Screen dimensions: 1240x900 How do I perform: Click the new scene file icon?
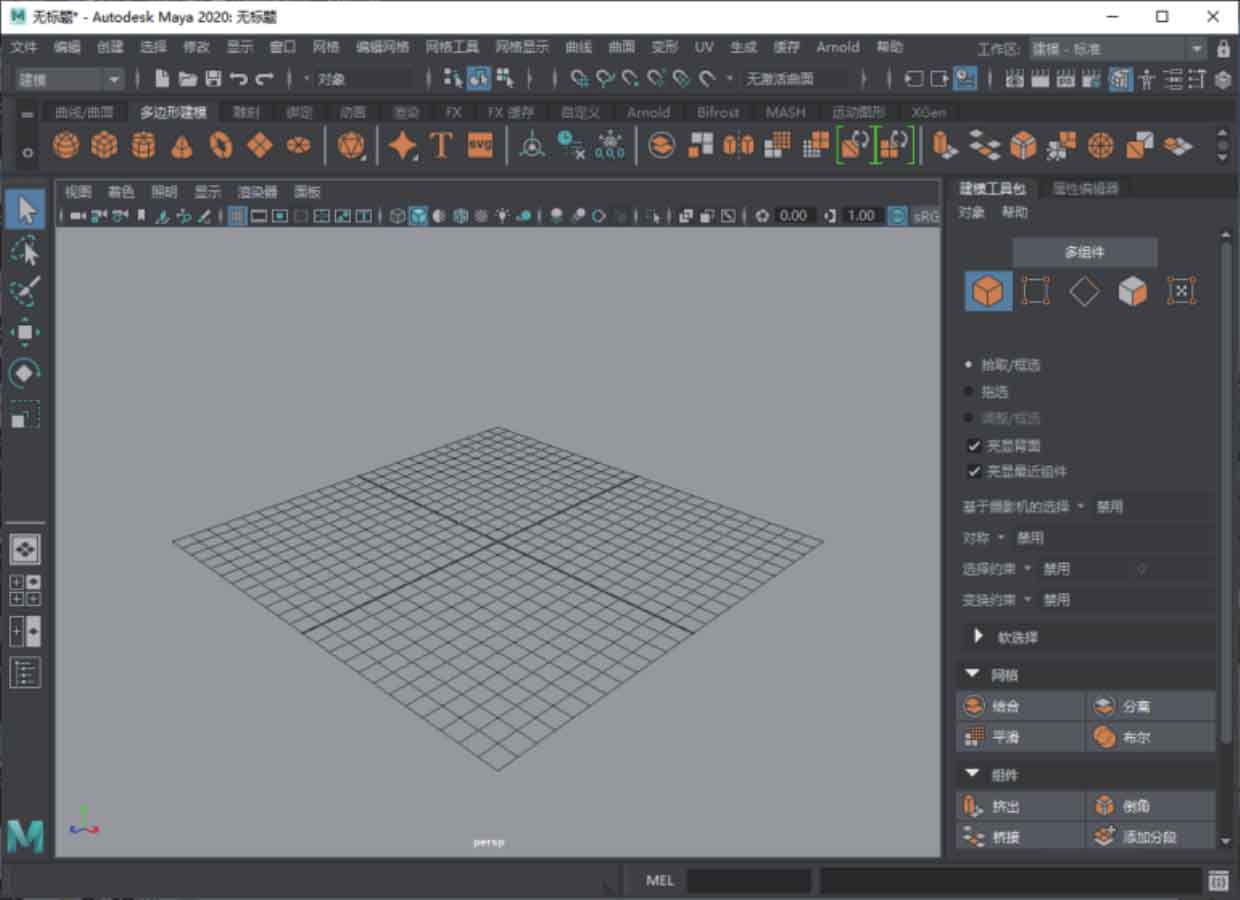point(162,78)
